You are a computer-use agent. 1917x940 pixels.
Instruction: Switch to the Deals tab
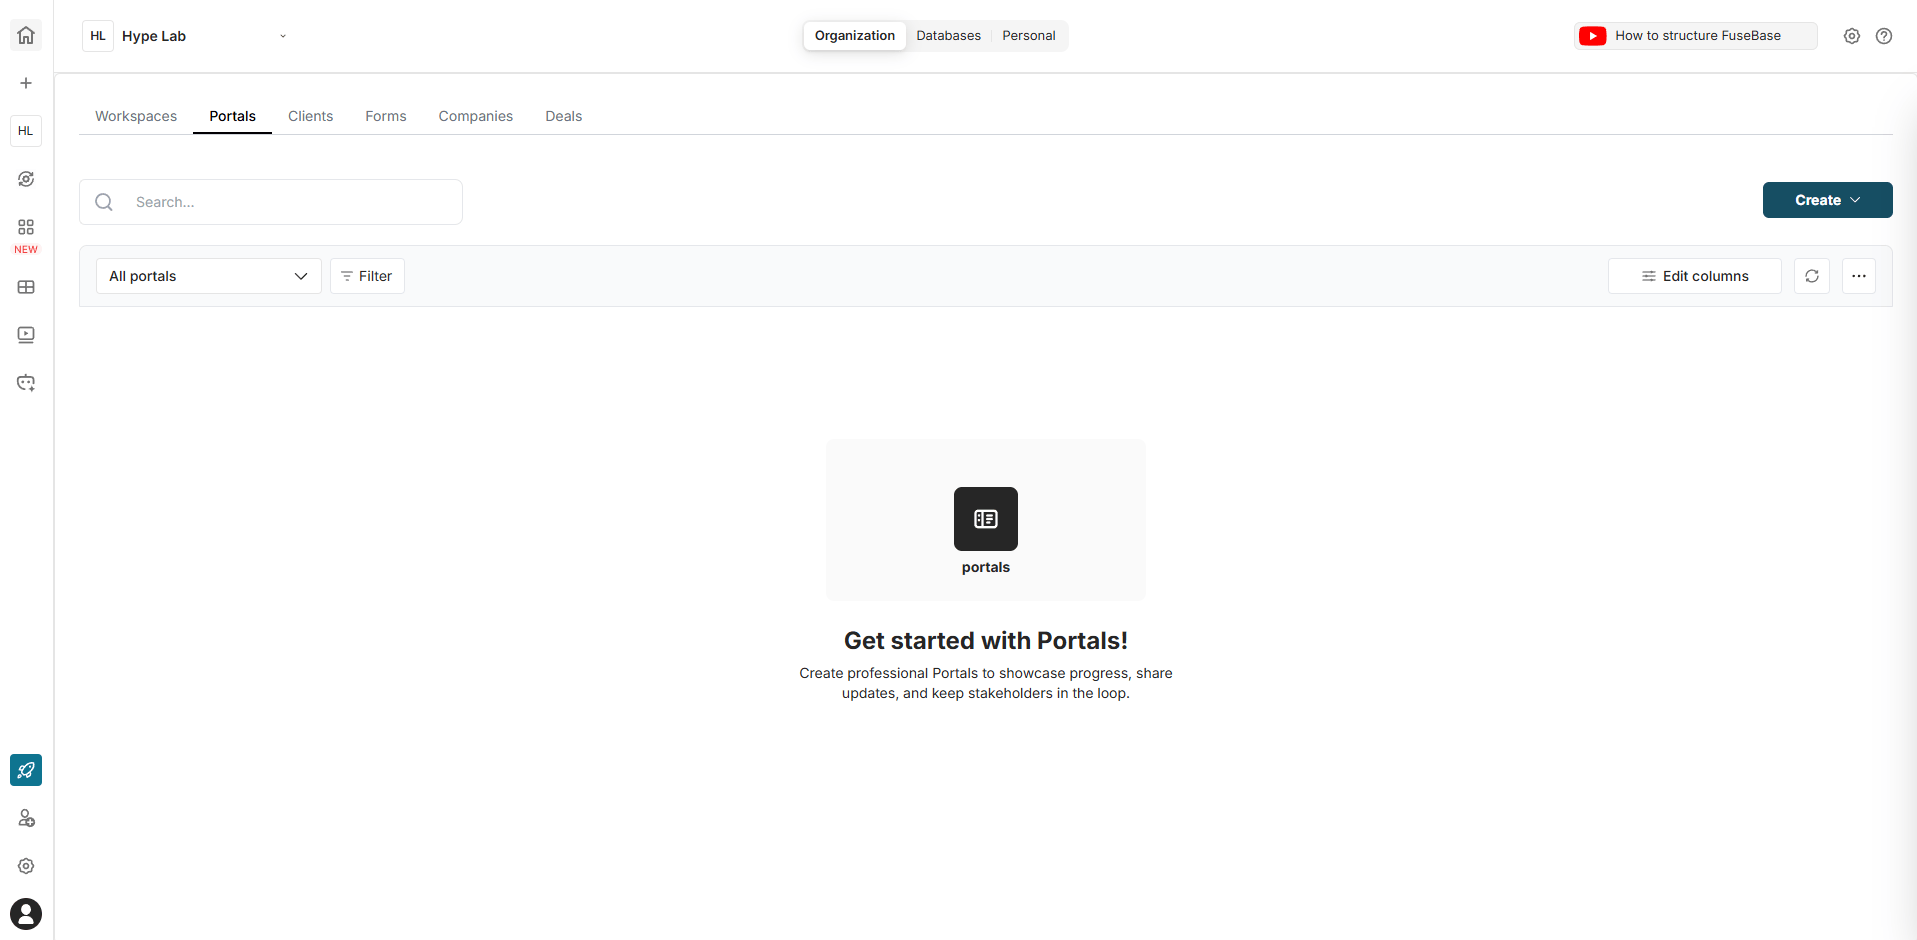click(563, 116)
